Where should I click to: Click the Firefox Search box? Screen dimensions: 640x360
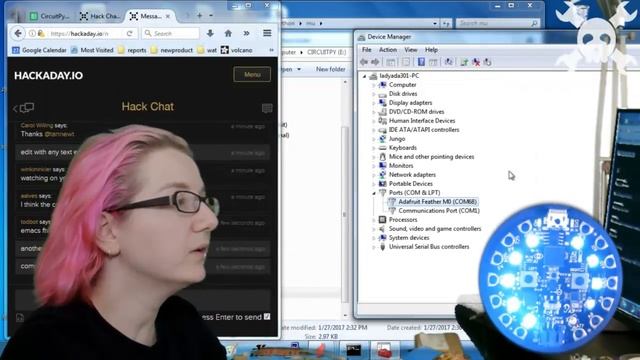click(171, 33)
